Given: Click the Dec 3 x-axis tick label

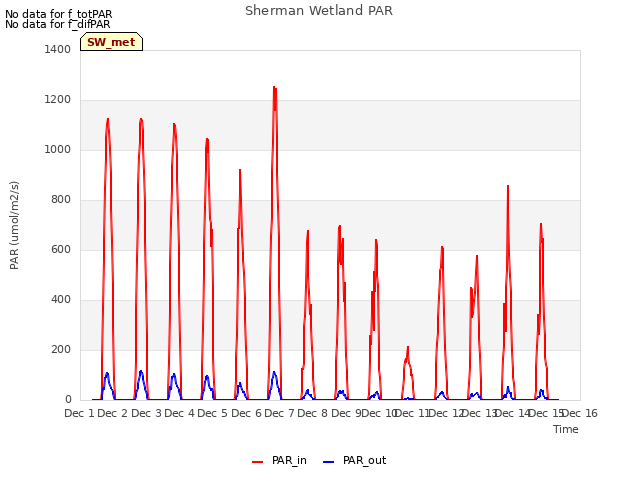Looking at the screenshot, I should [x=147, y=413].
